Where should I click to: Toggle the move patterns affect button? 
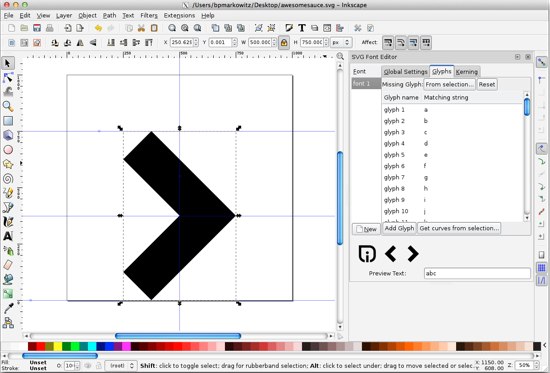[x=426, y=42]
